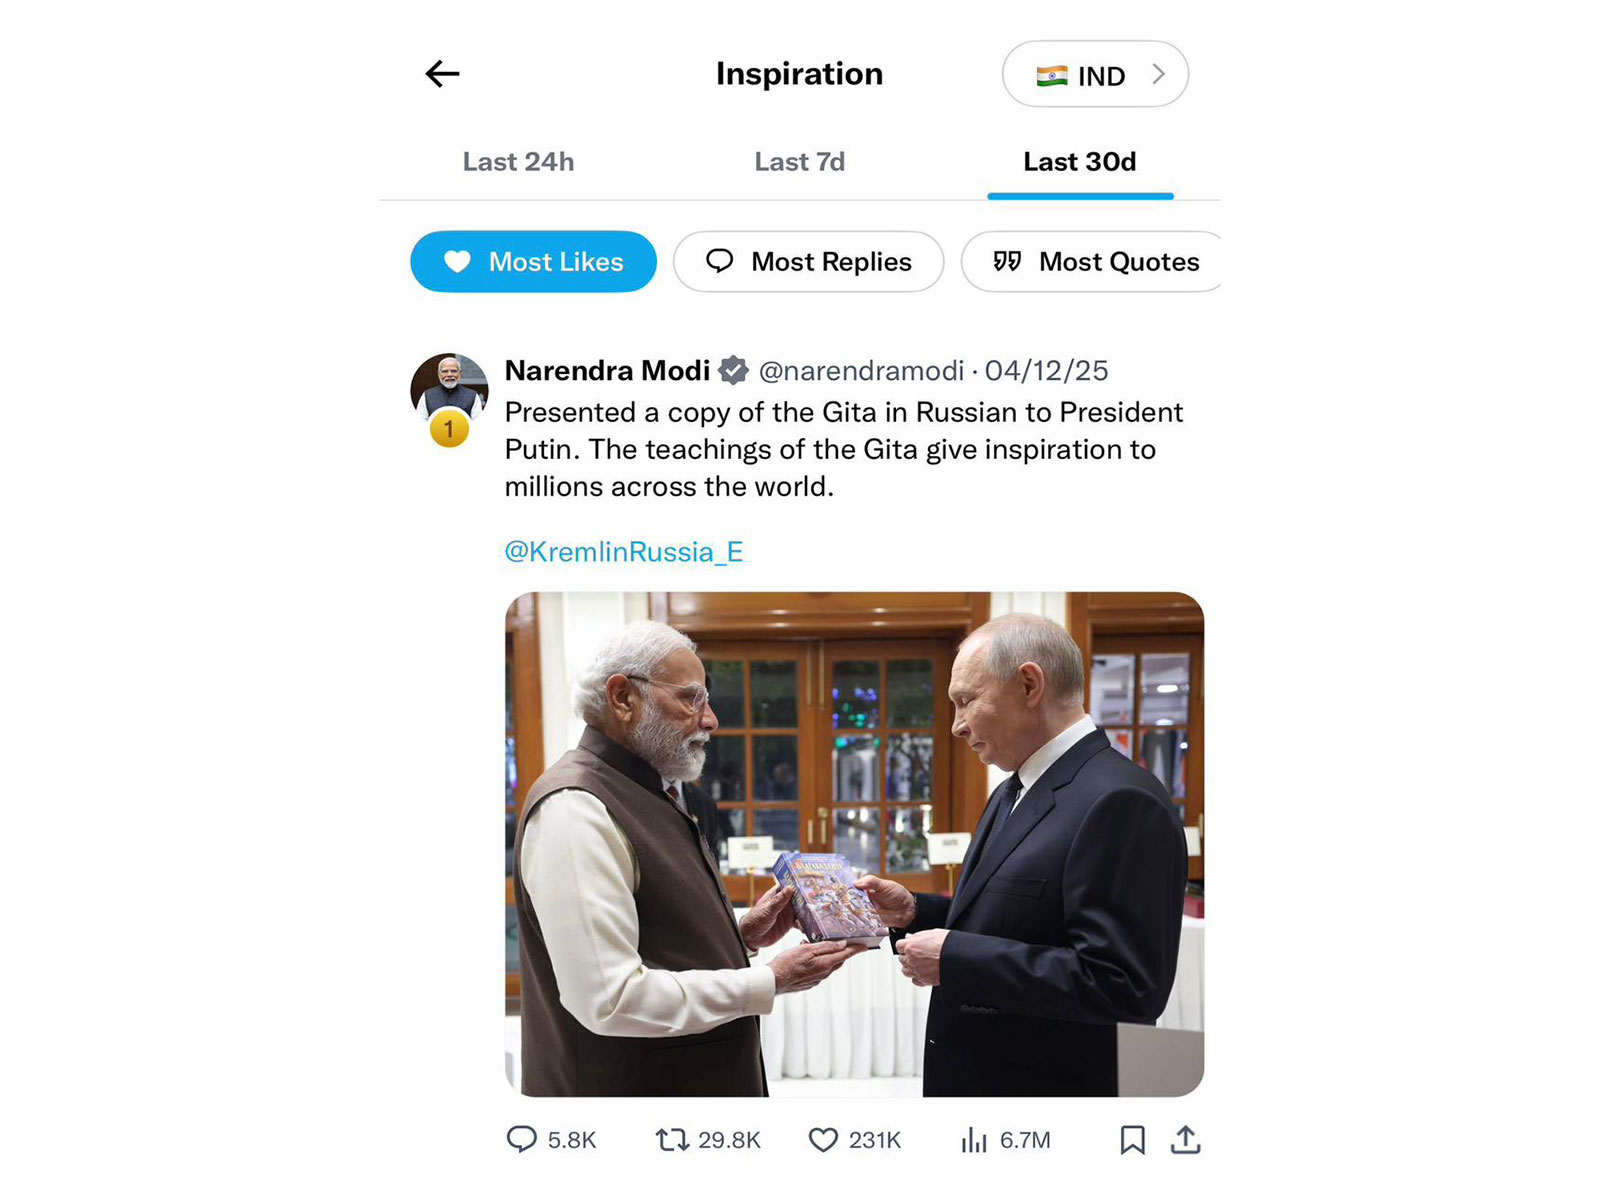
Task: Select the Last 7d tab
Action: (x=800, y=161)
